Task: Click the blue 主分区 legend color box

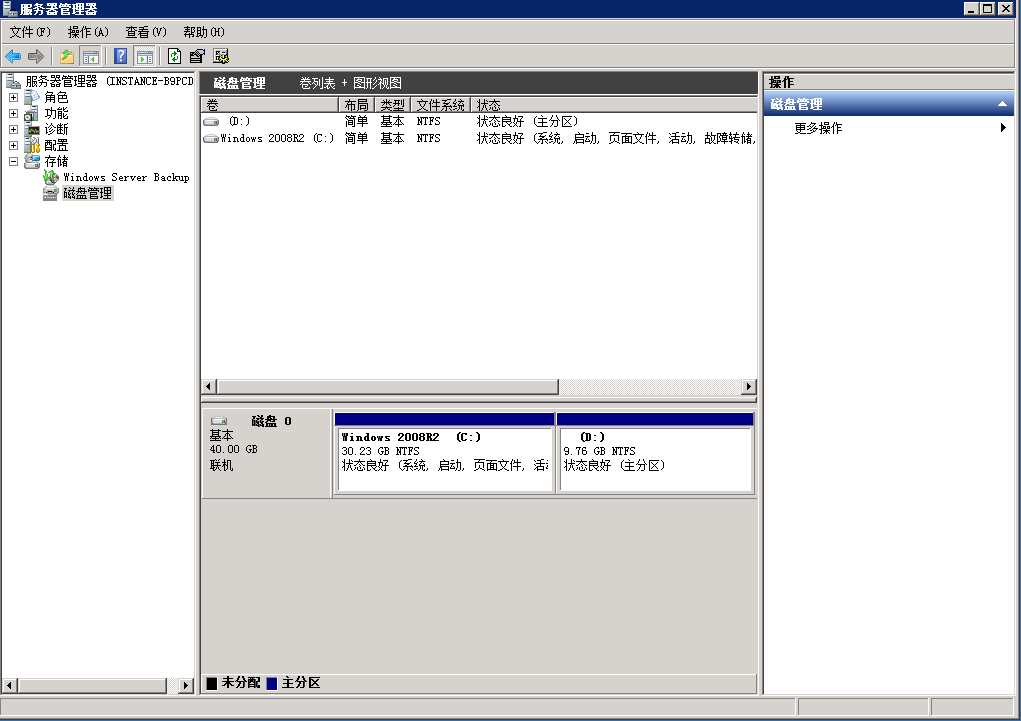Action: 272,683
